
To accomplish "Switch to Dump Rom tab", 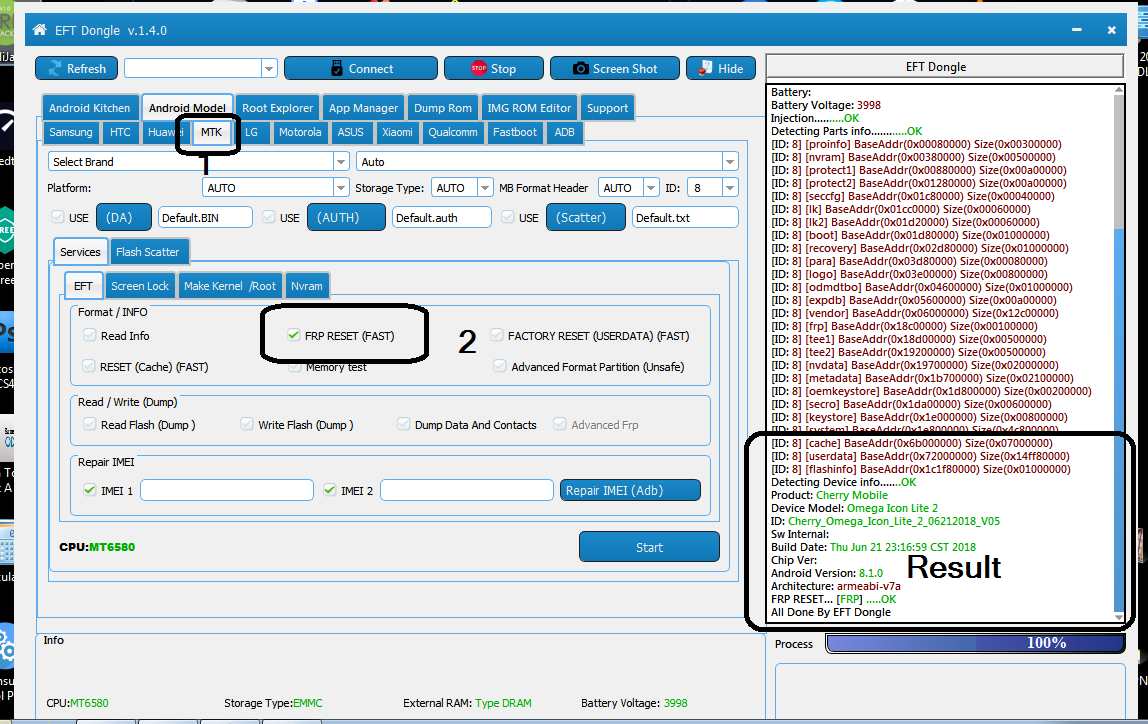I will (x=443, y=108).
